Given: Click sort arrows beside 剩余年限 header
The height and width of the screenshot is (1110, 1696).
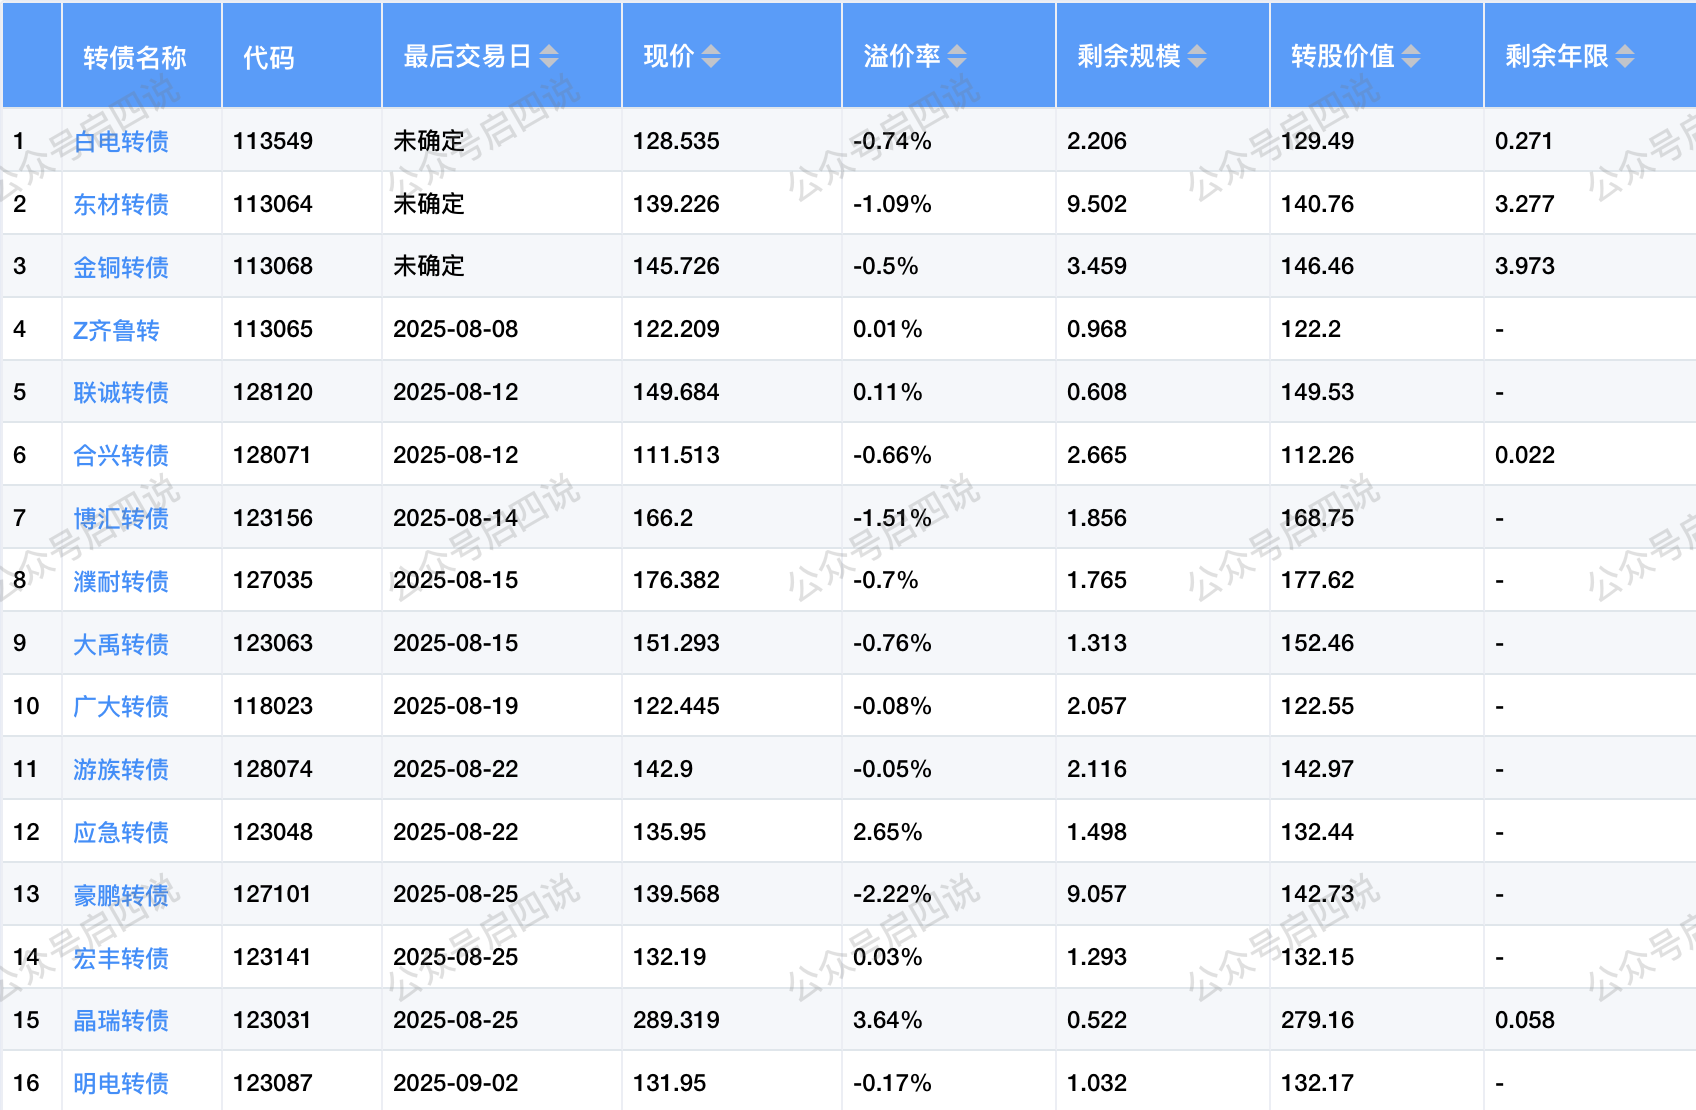Looking at the screenshot, I should pos(1625,57).
